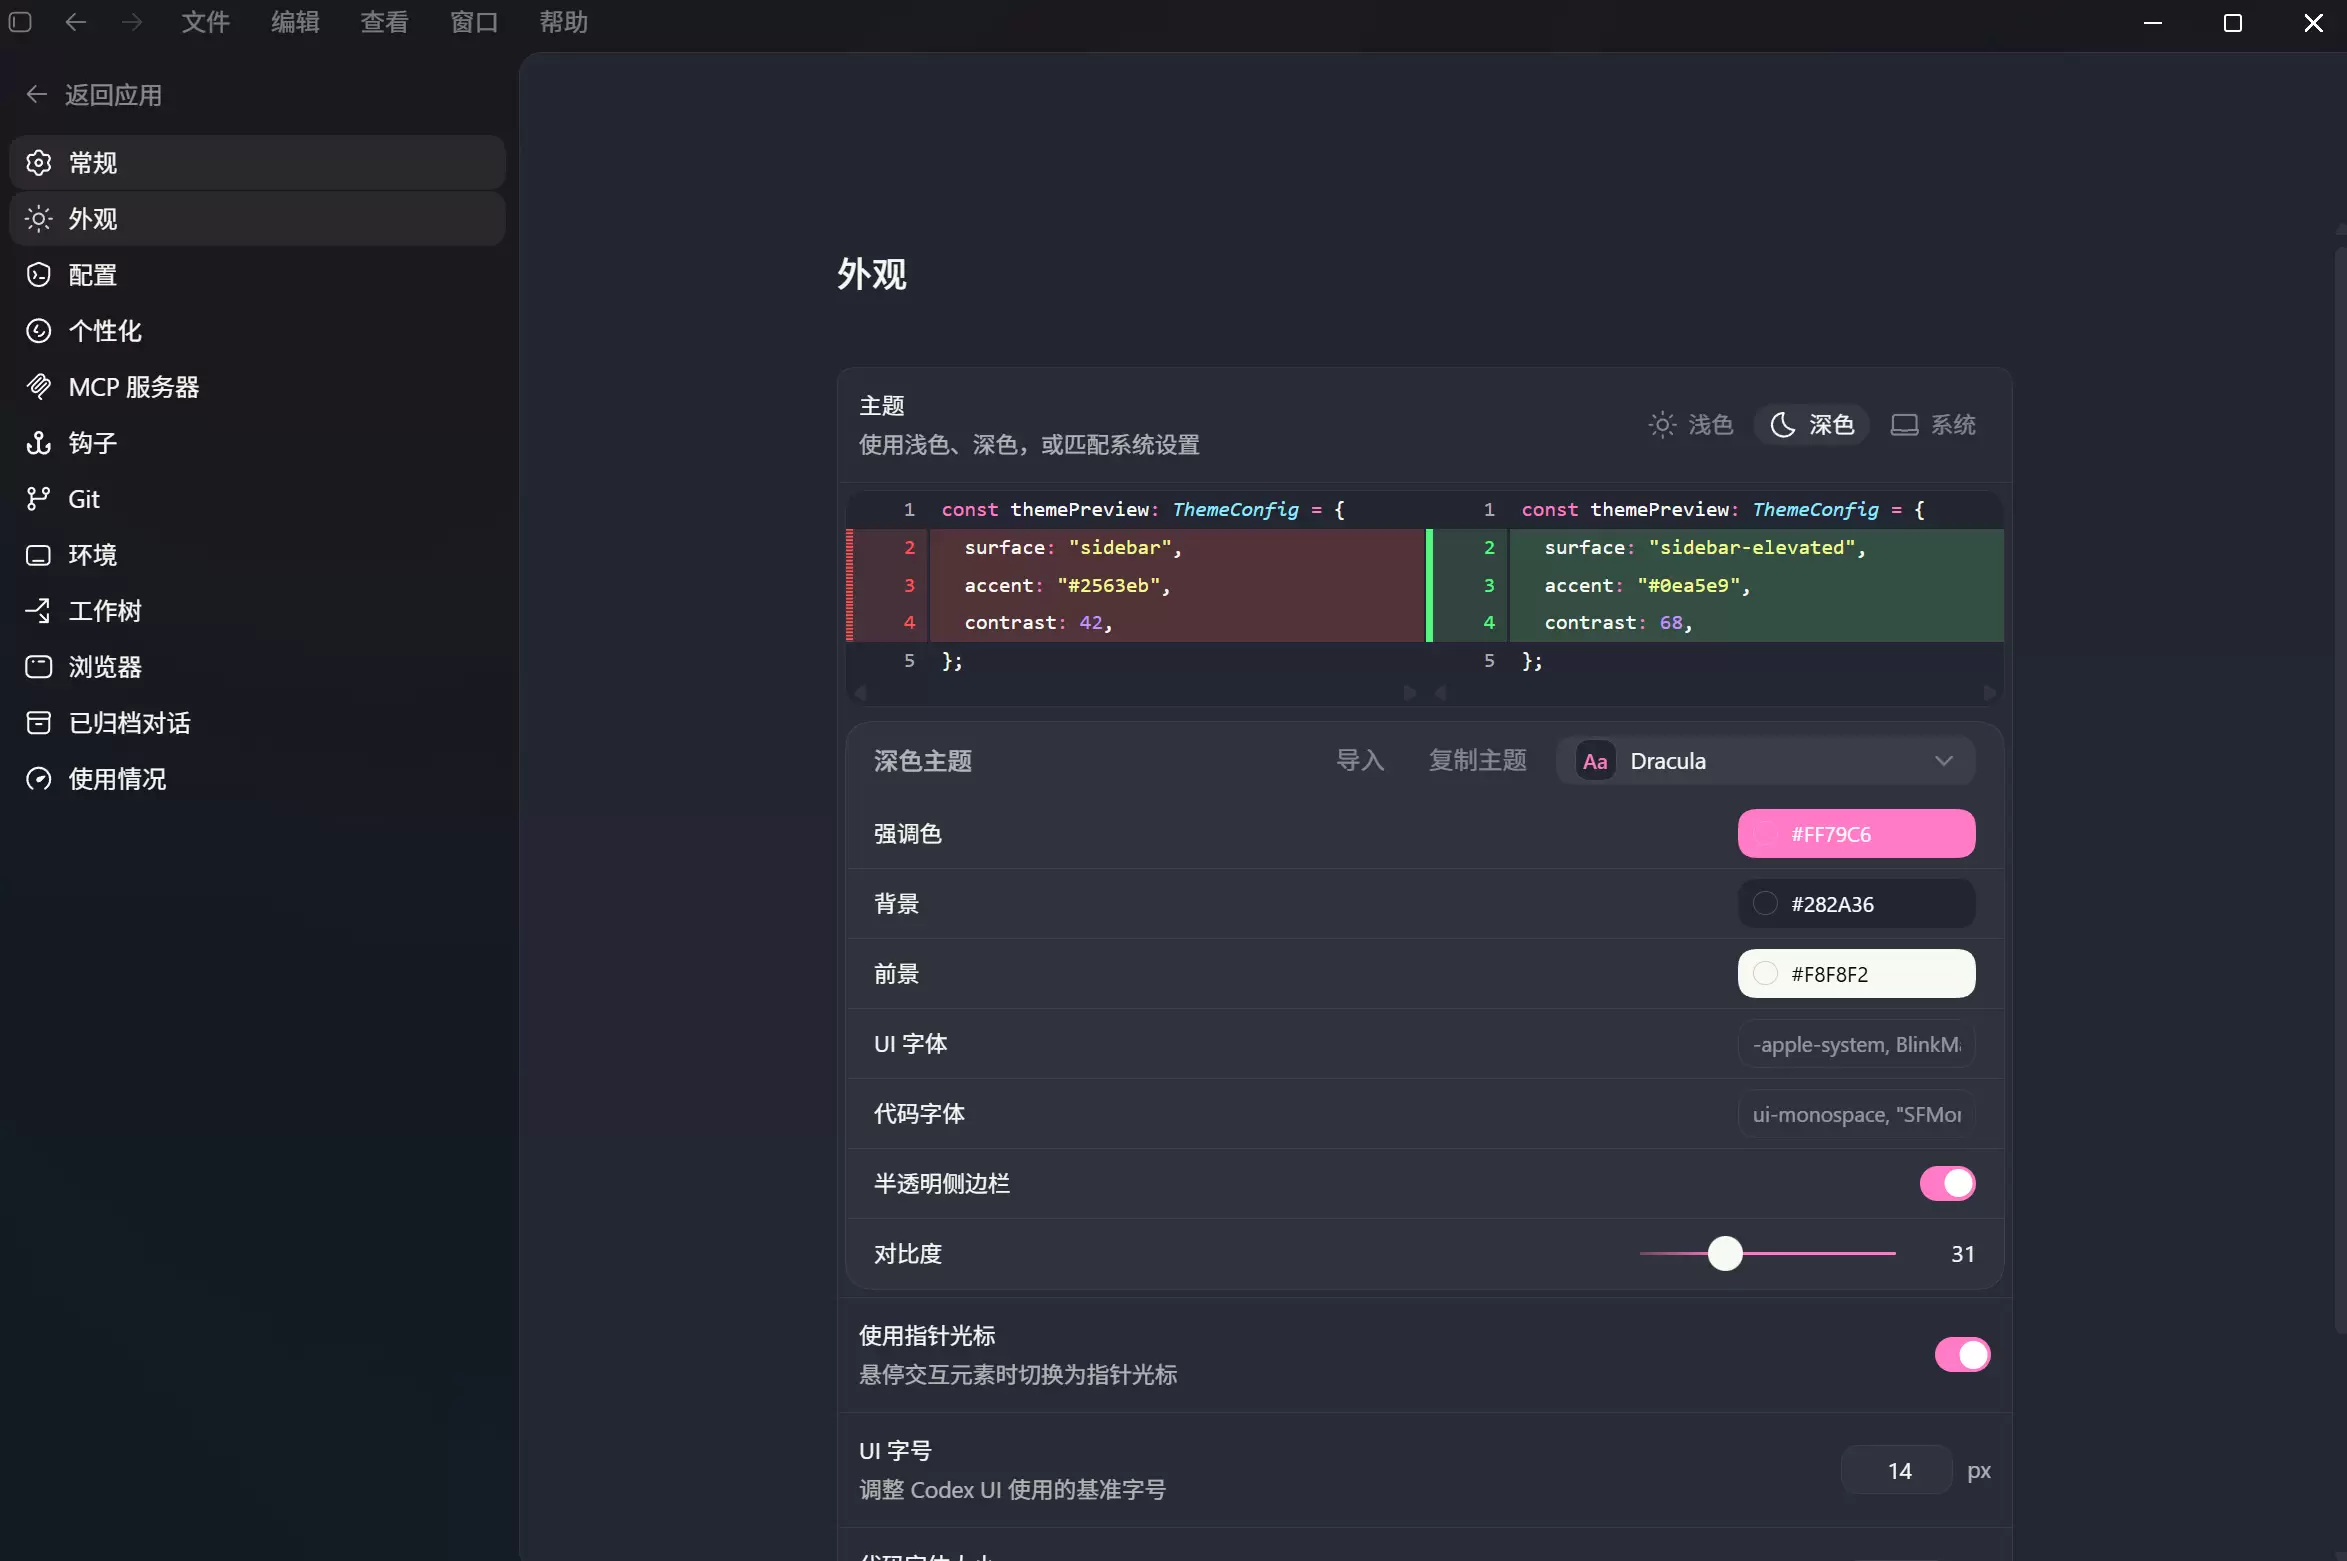This screenshot has width=2347, height=1561.
Task: Open the 编辑 menu
Action: [295, 22]
